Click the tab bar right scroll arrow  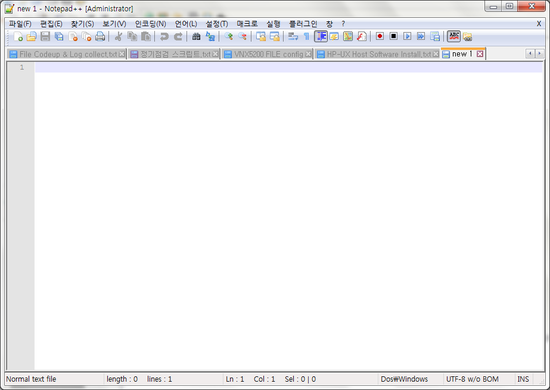coord(539,53)
